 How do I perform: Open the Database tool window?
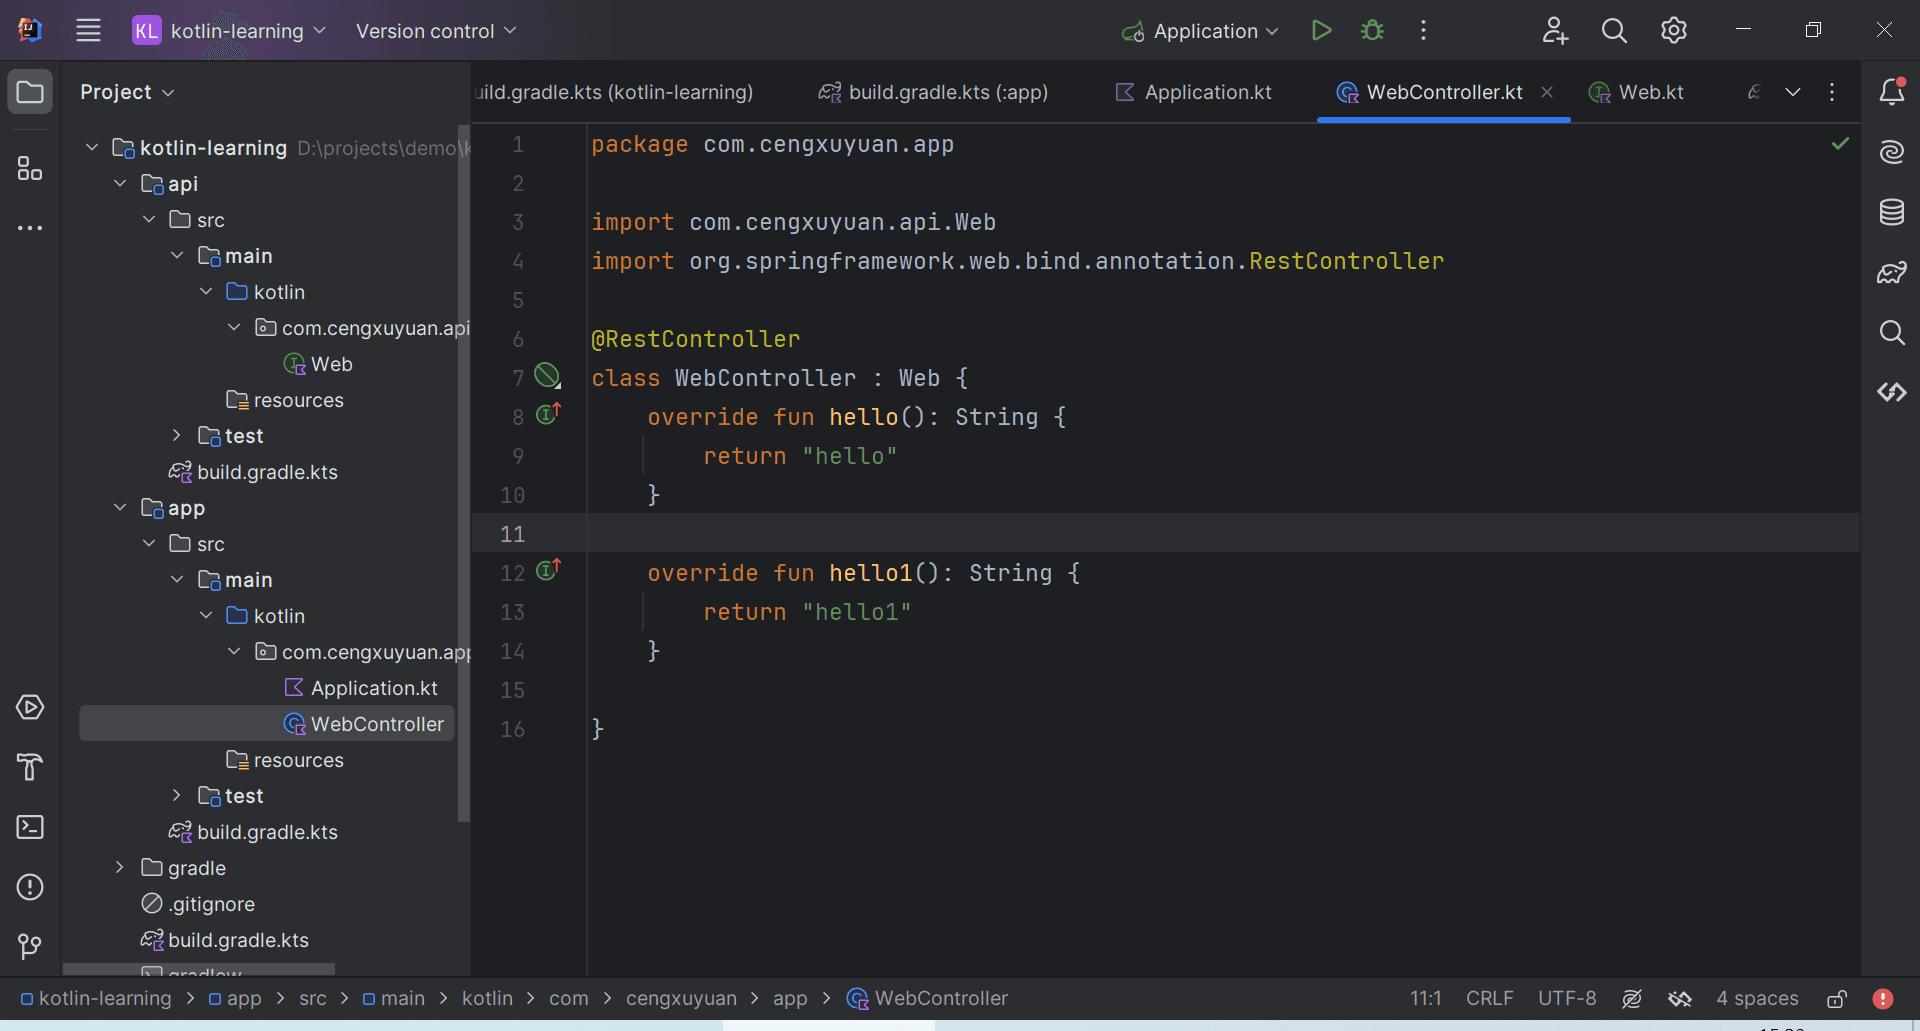[x=1891, y=212]
